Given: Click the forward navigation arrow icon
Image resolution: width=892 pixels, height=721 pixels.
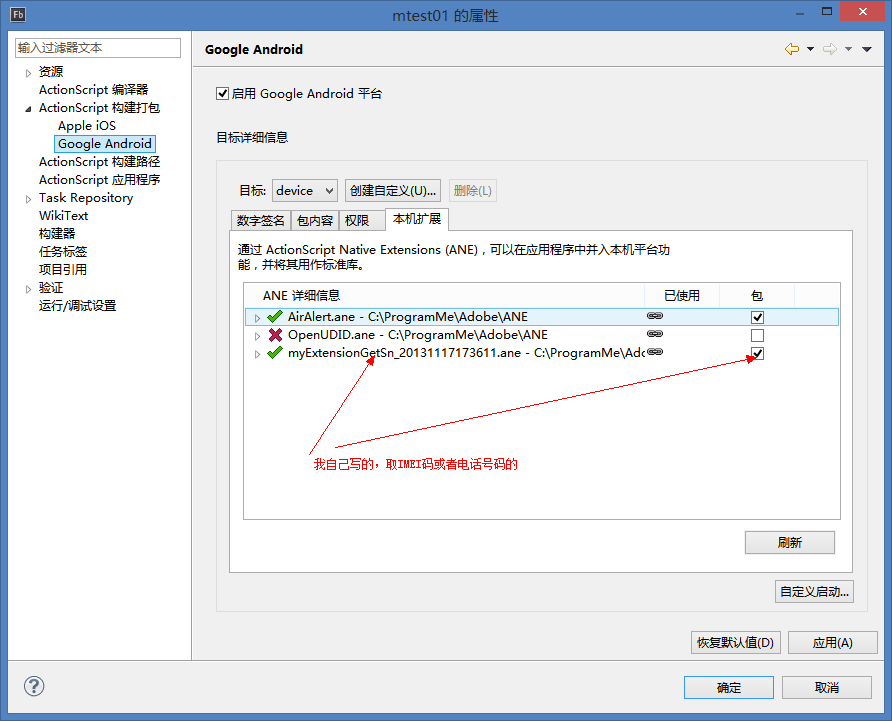Looking at the screenshot, I should (x=830, y=49).
